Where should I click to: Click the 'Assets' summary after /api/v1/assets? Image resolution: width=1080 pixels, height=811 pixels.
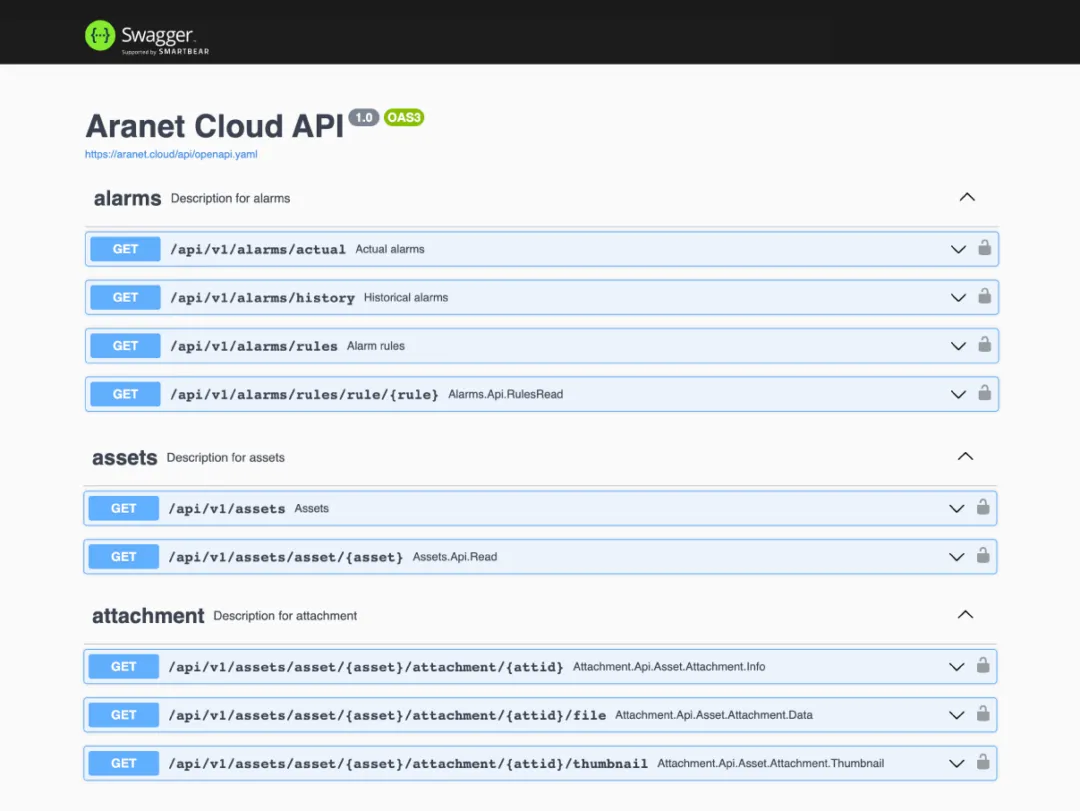tap(311, 509)
